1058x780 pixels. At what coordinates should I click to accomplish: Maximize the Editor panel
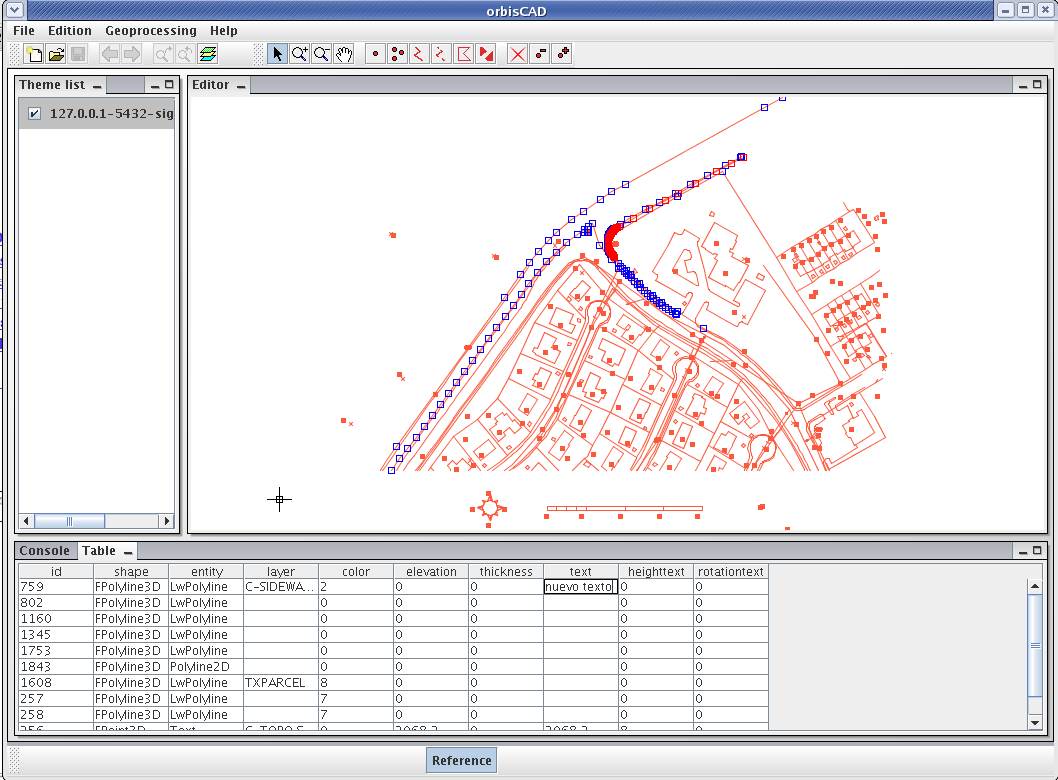click(x=1037, y=85)
